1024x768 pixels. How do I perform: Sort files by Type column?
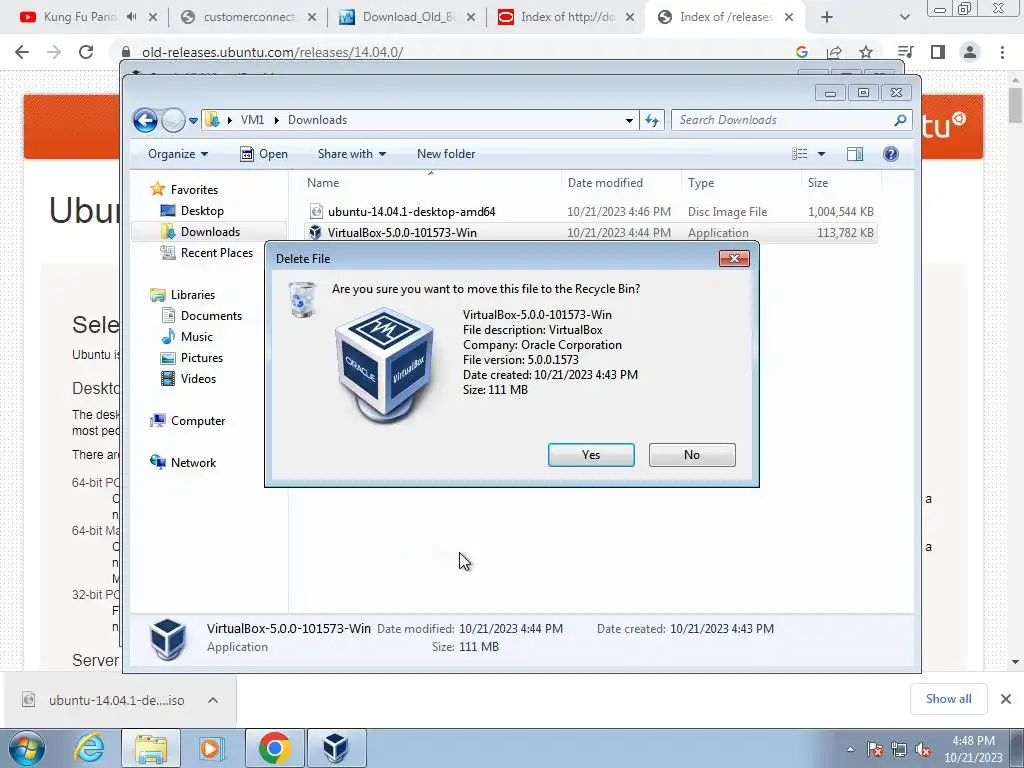pyautogui.click(x=701, y=183)
